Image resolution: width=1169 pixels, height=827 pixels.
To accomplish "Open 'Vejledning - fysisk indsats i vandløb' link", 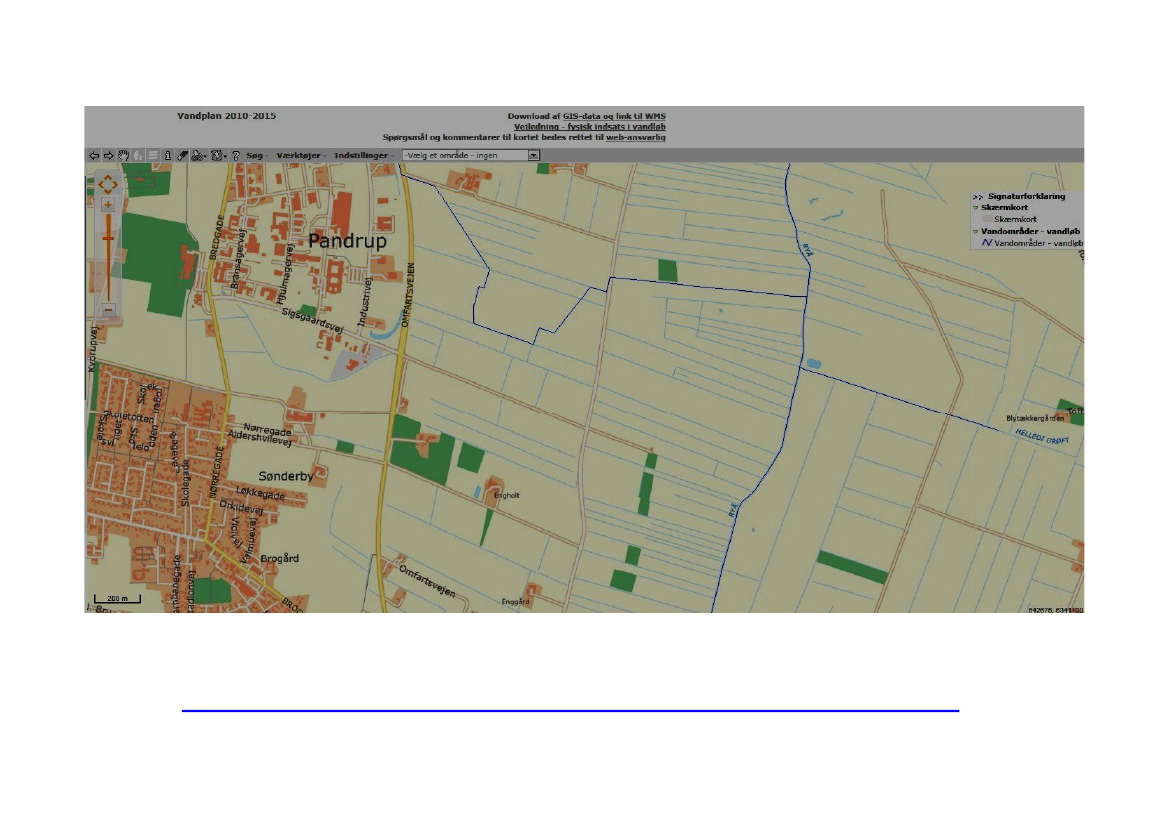I will pyautogui.click(x=589, y=127).
